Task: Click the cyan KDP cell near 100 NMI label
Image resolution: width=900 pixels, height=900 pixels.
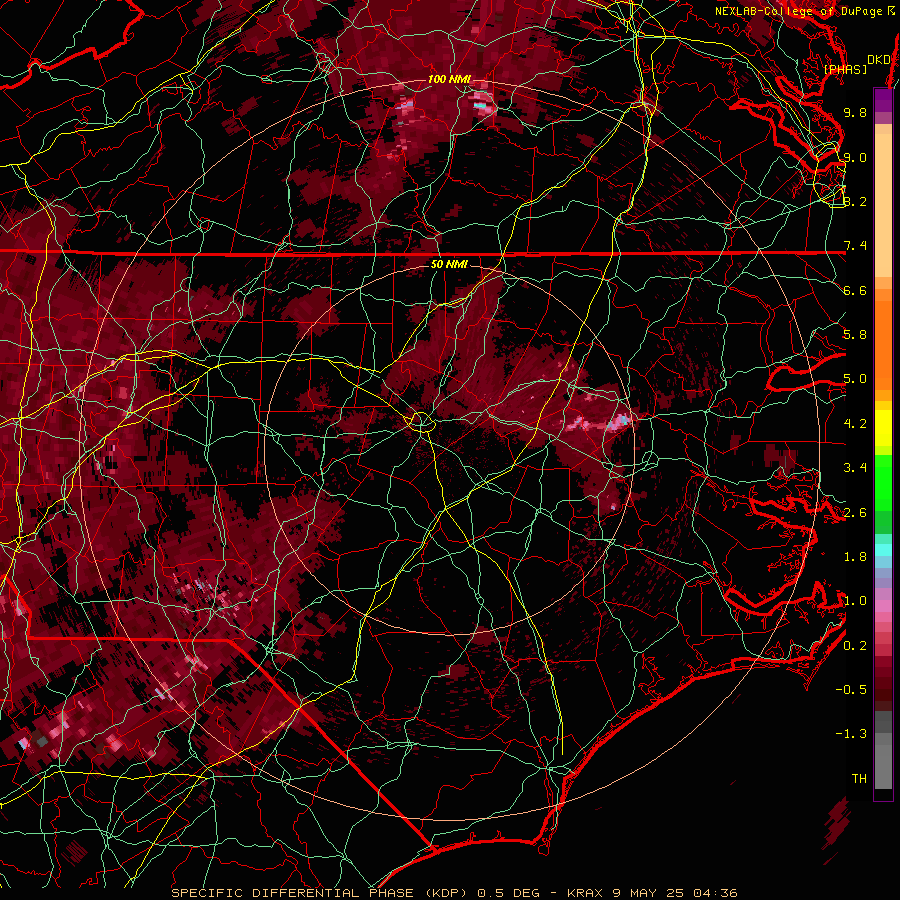Action: click(482, 105)
